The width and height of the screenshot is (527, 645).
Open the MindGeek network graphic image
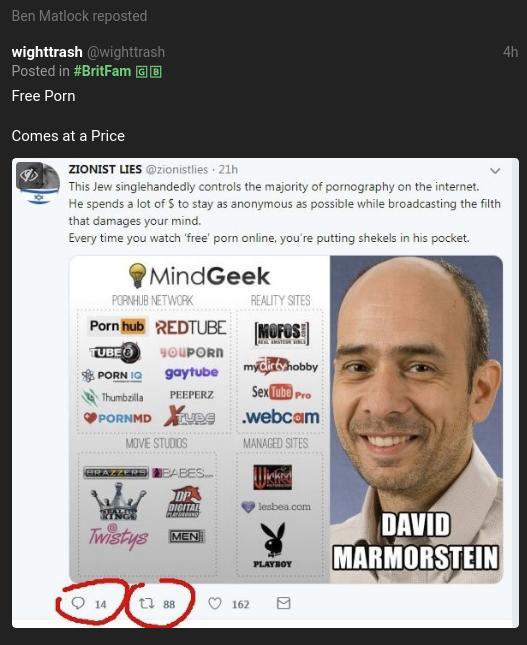286,419
